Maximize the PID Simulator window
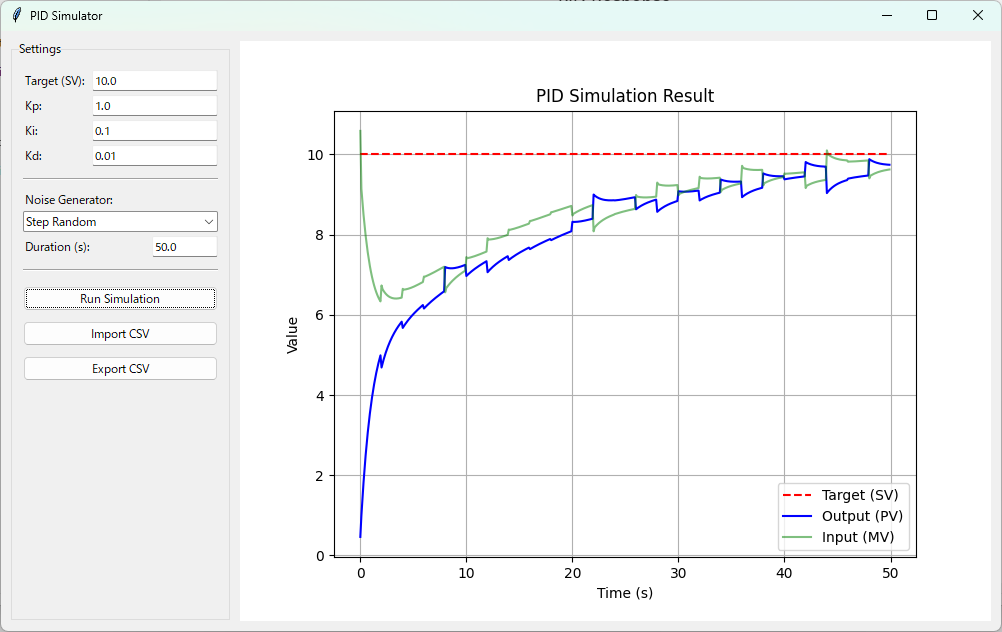The height and width of the screenshot is (632, 1002). coord(932,15)
